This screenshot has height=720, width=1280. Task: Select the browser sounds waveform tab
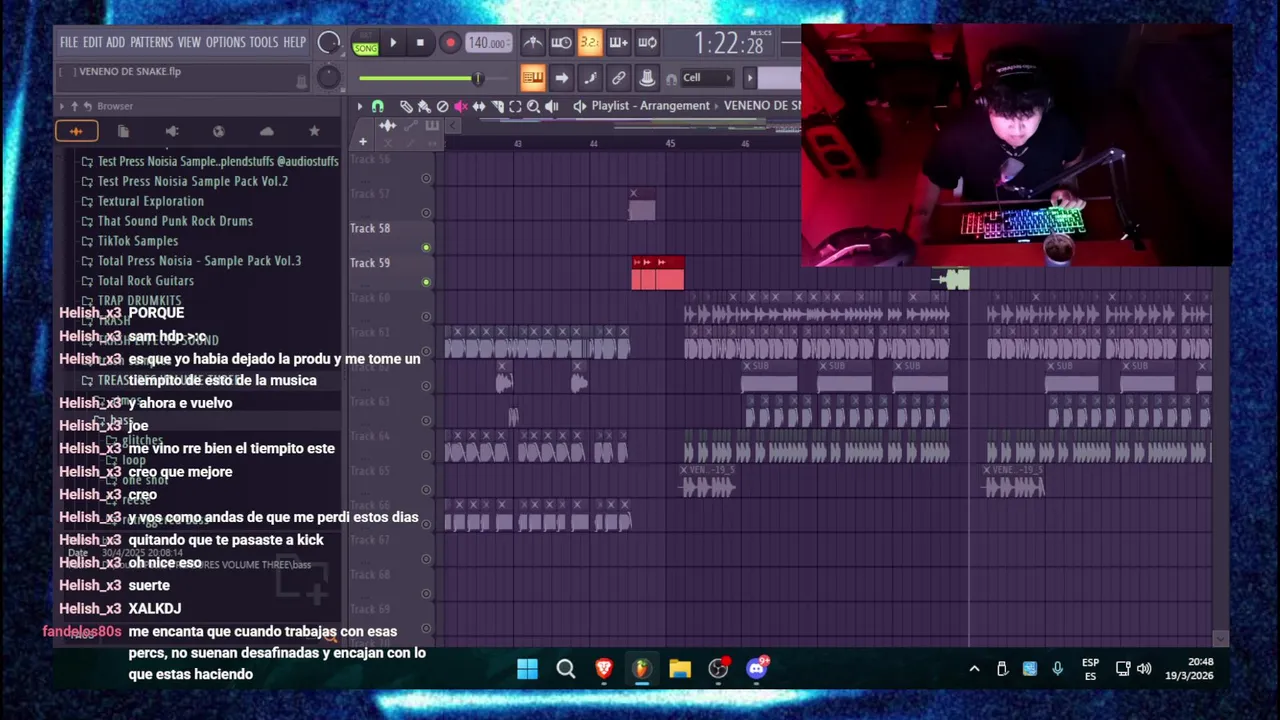[x=76, y=131]
